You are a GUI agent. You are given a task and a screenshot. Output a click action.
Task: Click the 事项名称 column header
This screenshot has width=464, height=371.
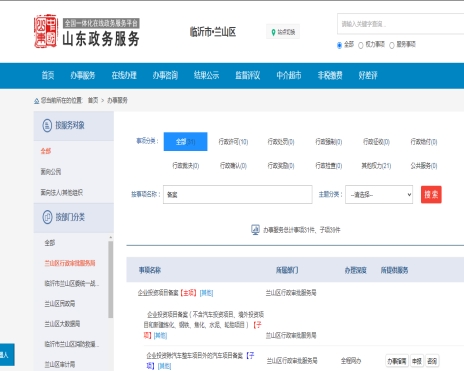pyautogui.click(x=150, y=270)
